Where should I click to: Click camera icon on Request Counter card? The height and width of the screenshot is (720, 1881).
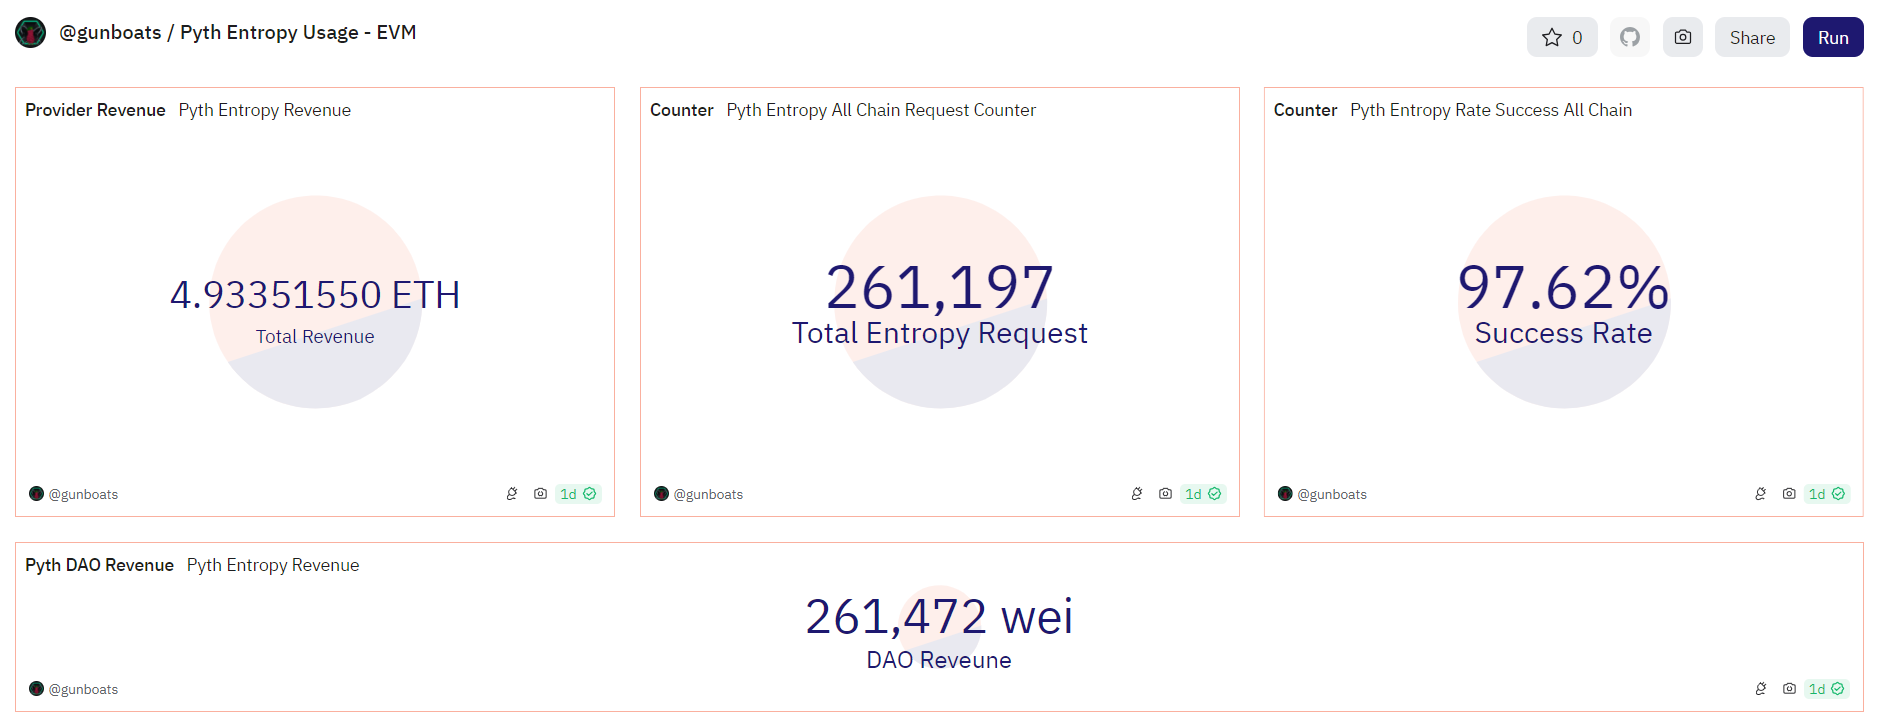pyautogui.click(x=1165, y=494)
